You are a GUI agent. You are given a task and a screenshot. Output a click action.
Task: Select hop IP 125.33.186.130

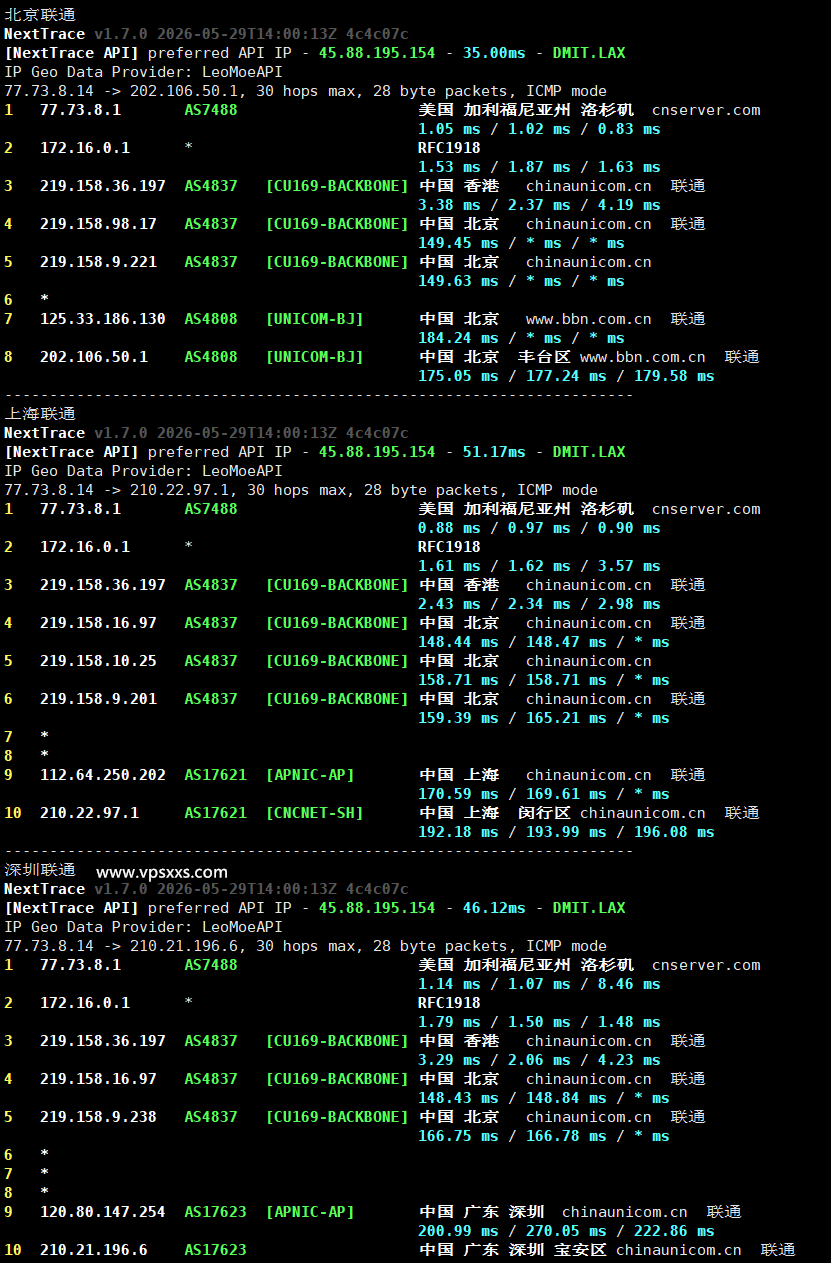tap(103, 319)
